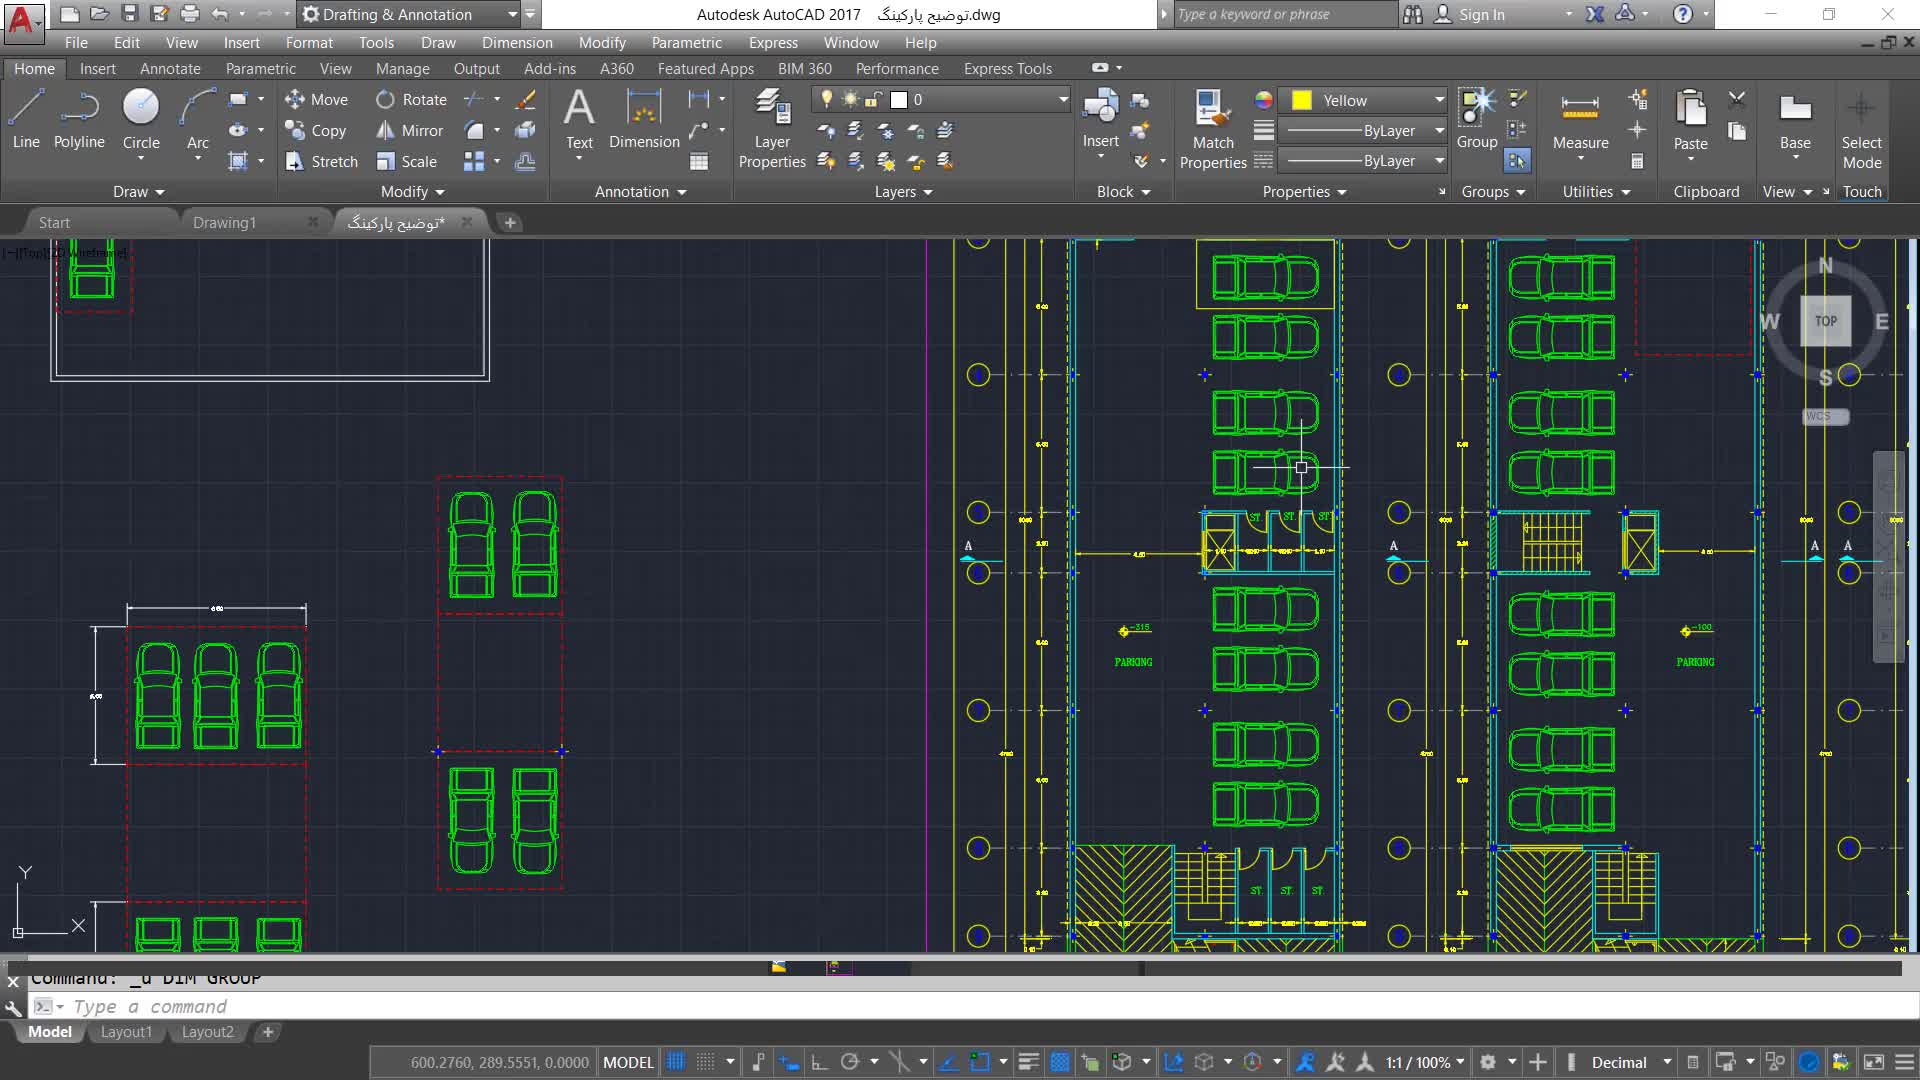Open the Dimension menu

click(x=516, y=42)
